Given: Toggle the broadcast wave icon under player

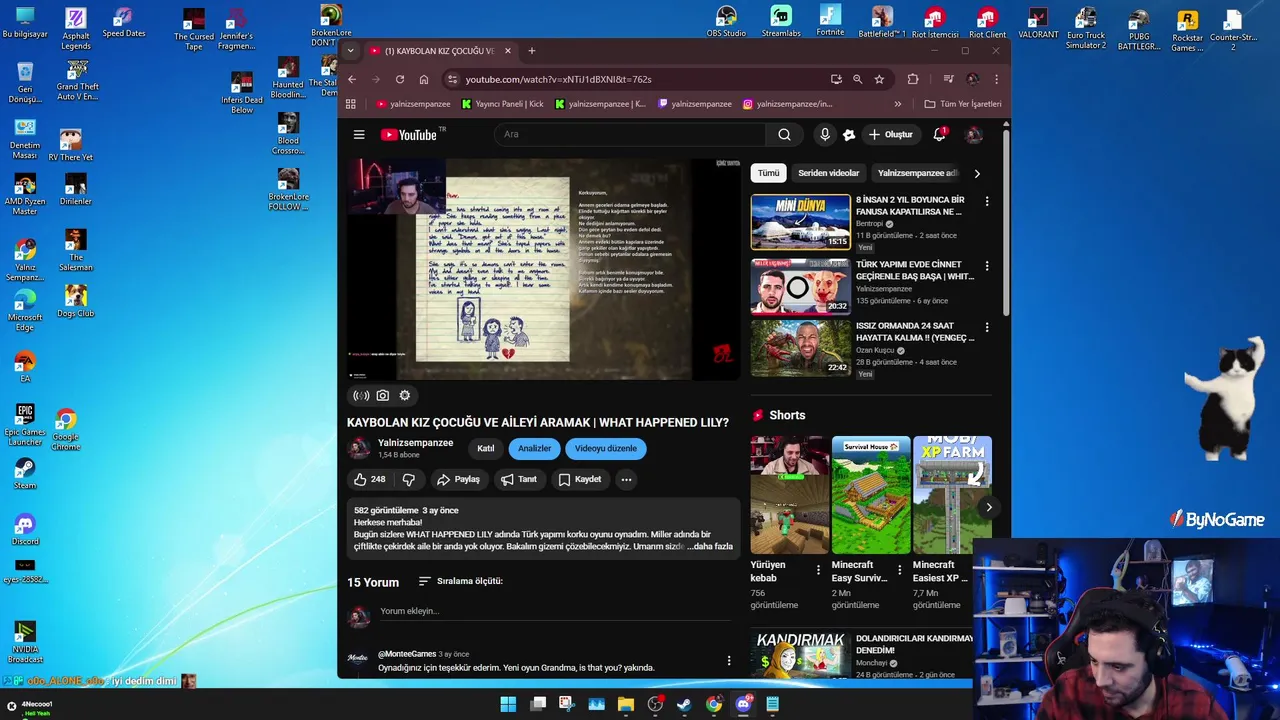Looking at the screenshot, I should tap(361, 396).
